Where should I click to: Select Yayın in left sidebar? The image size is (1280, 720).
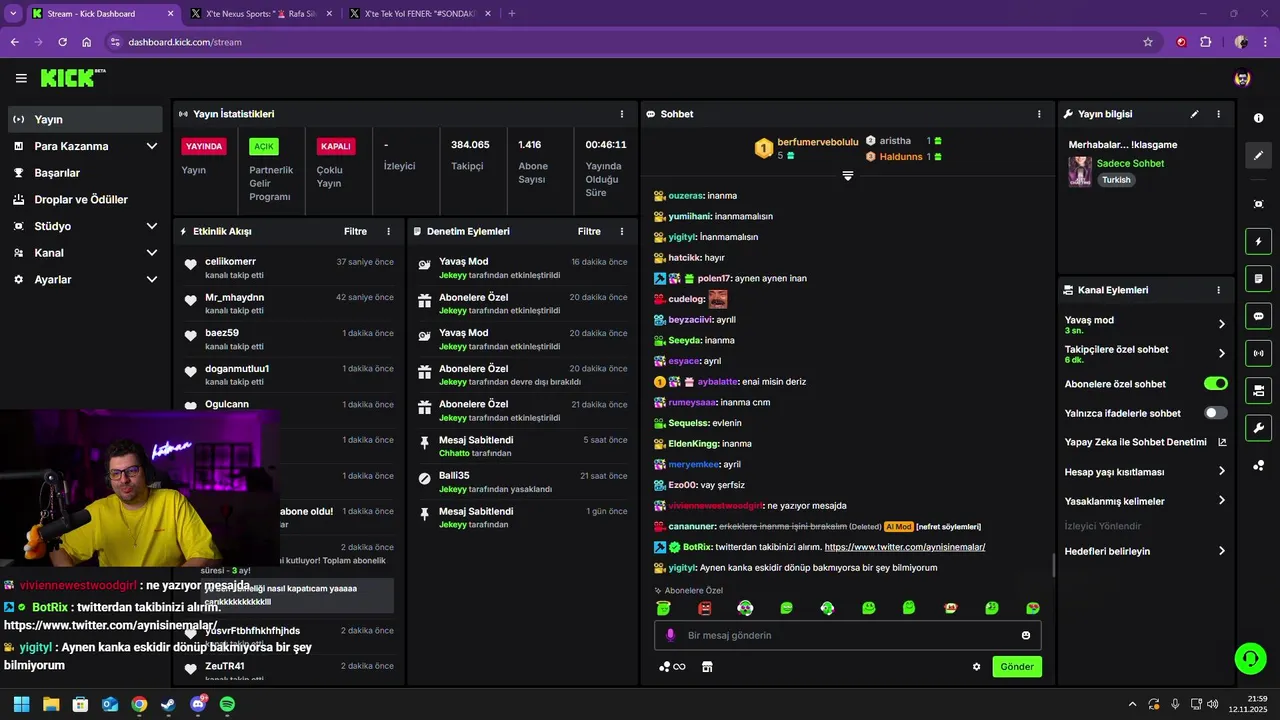coord(85,119)
